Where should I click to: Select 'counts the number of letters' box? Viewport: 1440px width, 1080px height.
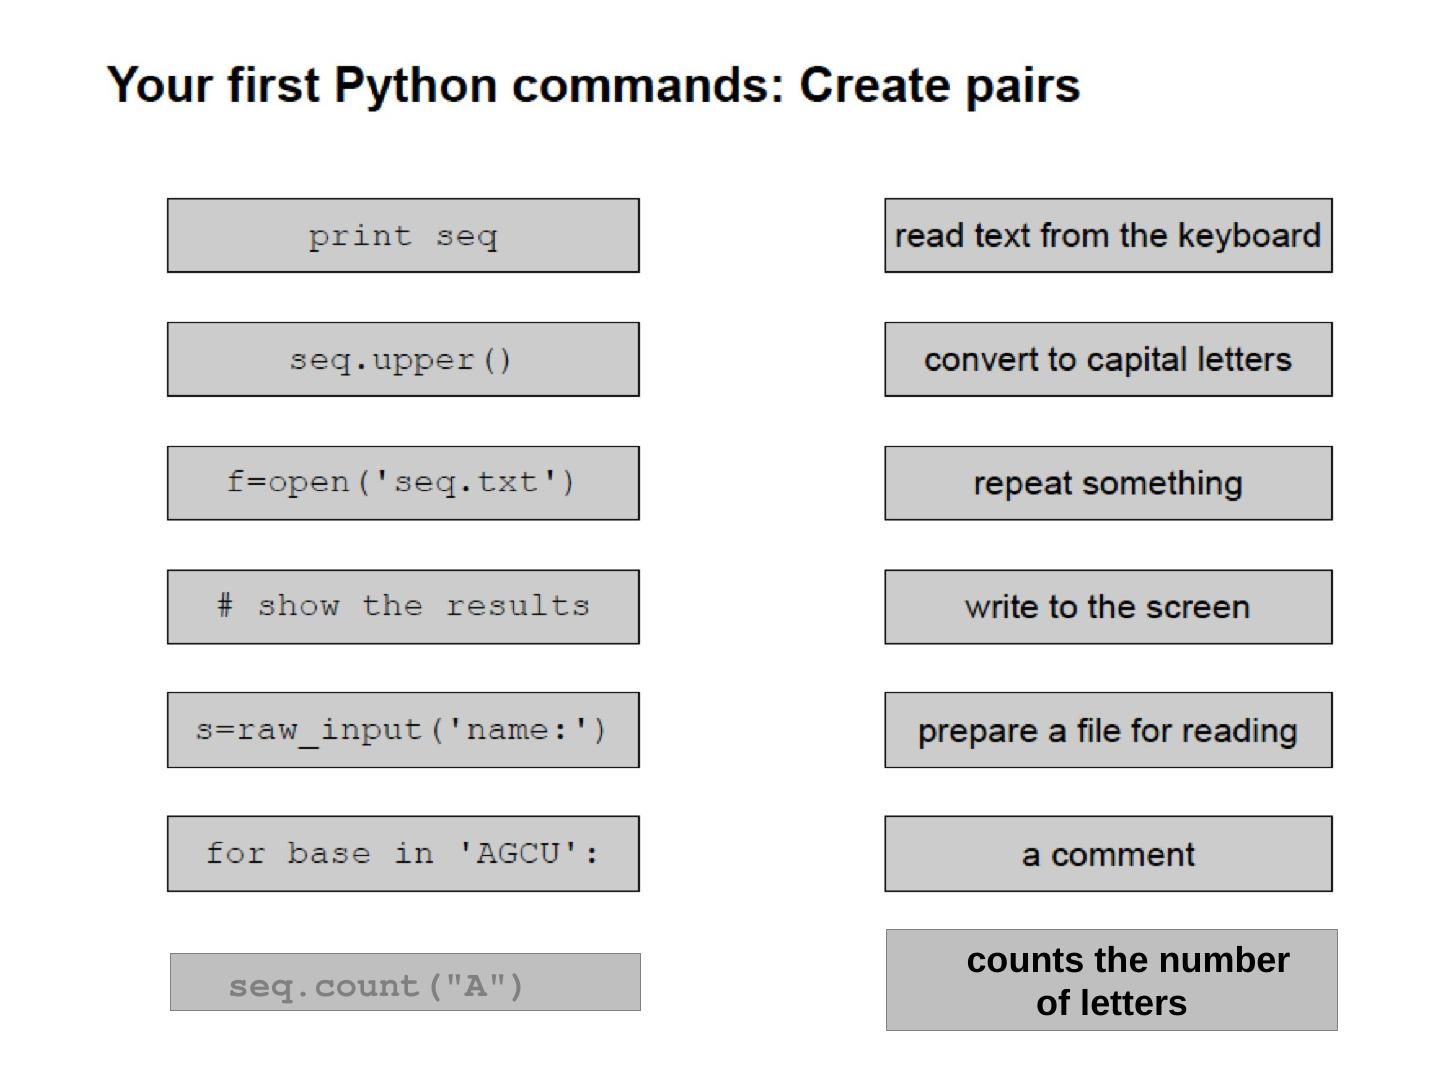tap(1111, 980)
